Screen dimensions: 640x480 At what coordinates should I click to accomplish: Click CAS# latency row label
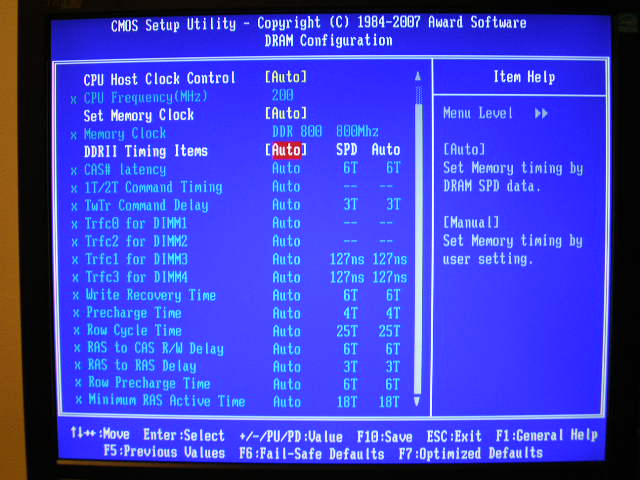click(125, 169)
